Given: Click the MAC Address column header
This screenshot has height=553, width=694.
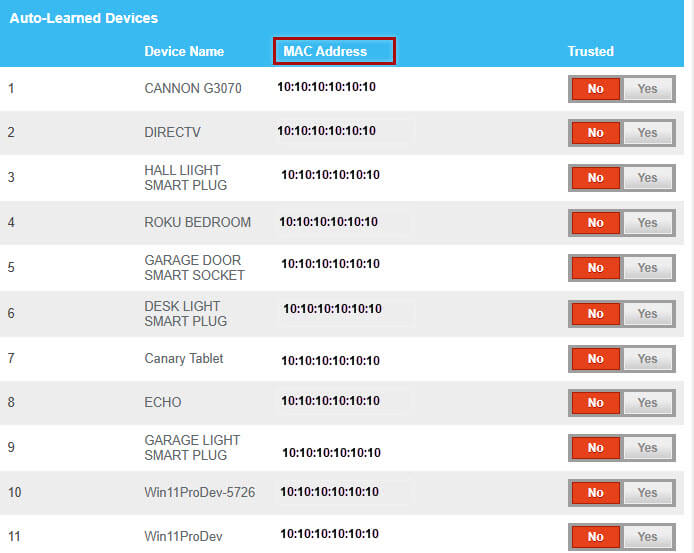Looking at the screenshot, I should [x=334, y=51].
